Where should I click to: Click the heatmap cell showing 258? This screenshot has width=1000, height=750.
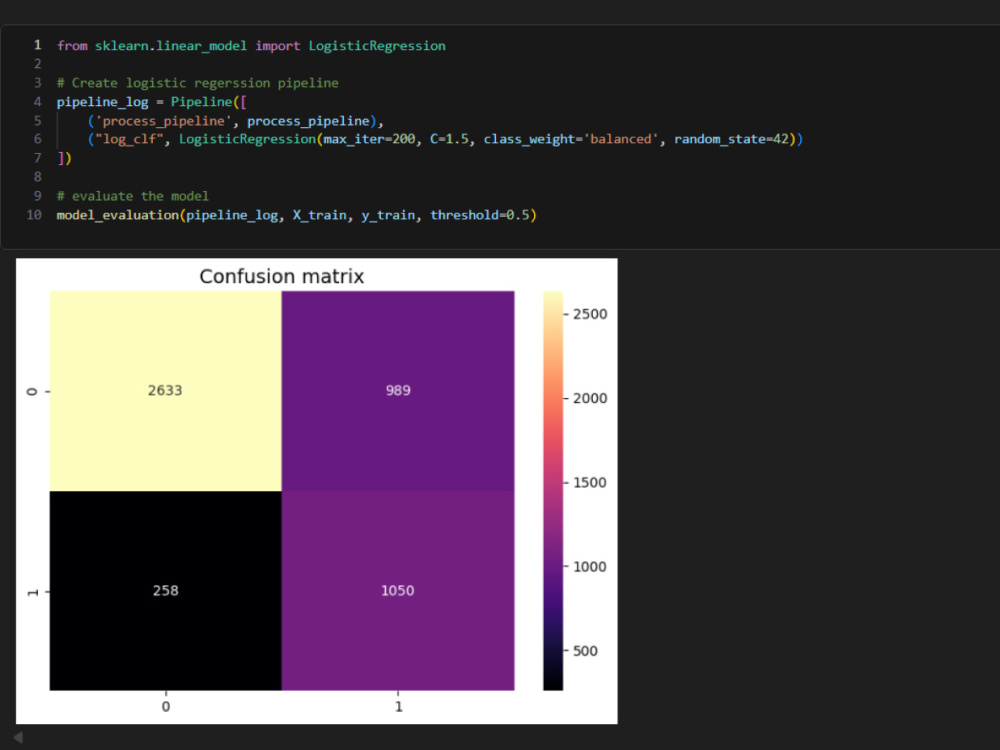[165, 591]
